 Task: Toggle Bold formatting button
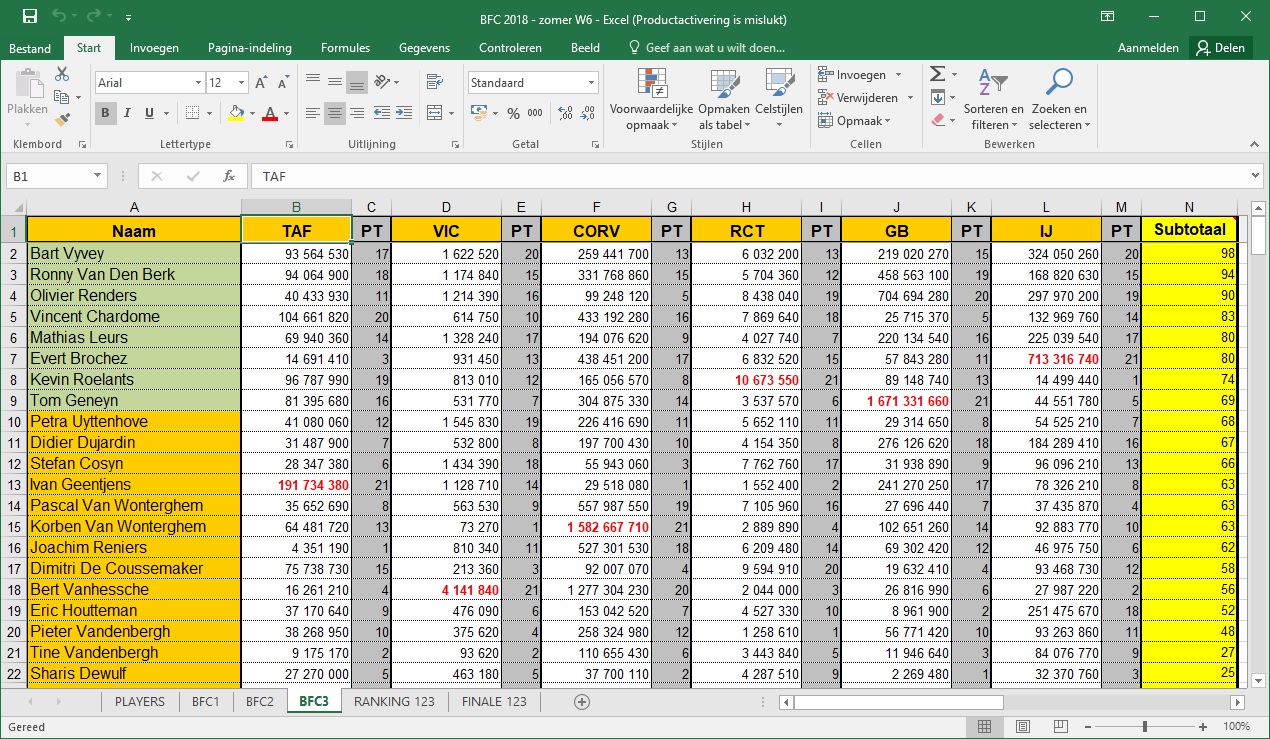(x=105, y=113)
